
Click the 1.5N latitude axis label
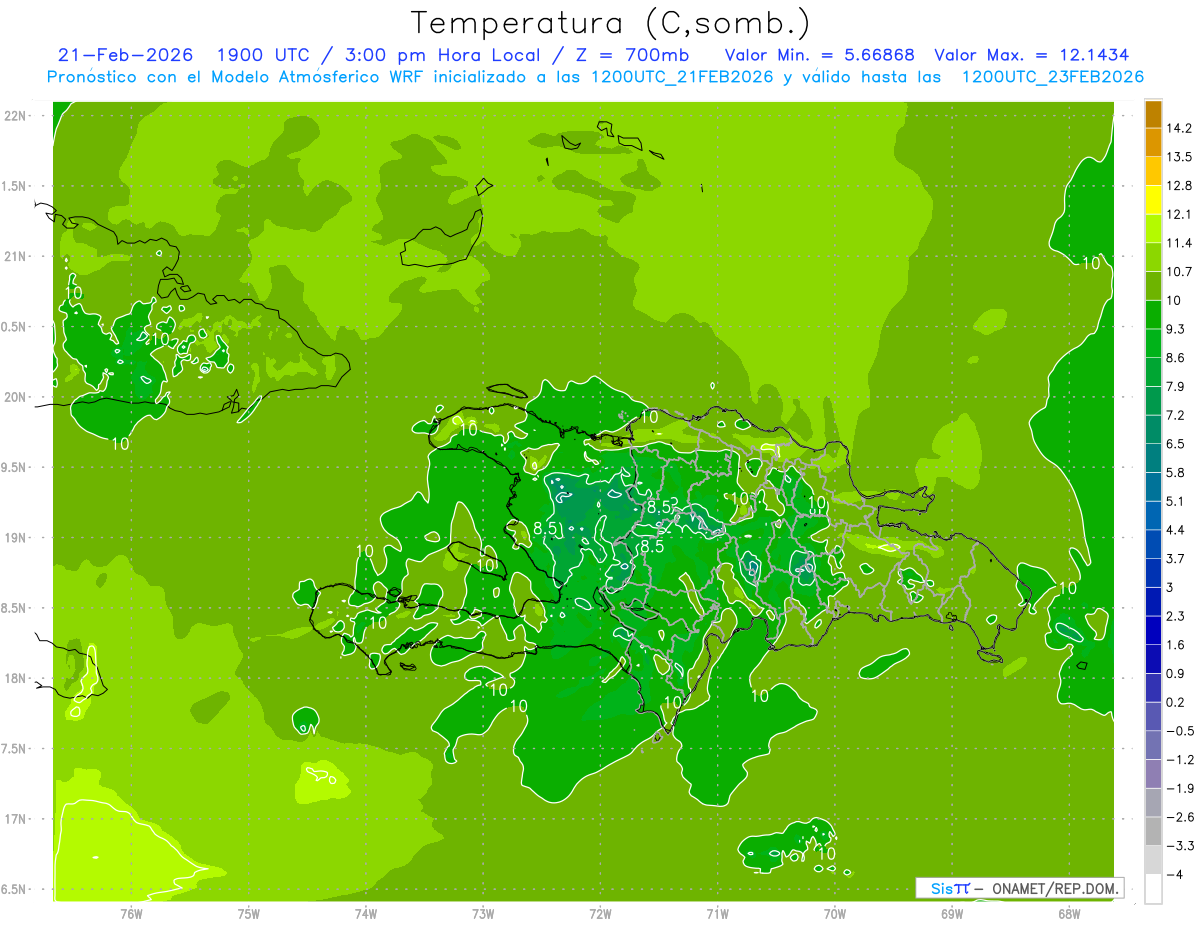pyautogui.click(x=14, y=186)
